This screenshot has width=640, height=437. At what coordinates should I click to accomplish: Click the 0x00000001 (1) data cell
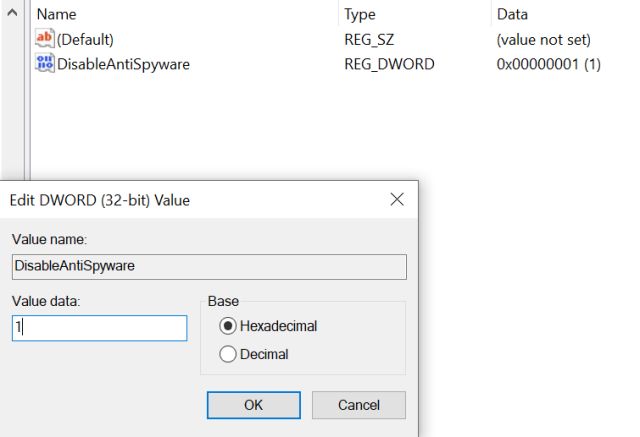[x=548, y=64]
